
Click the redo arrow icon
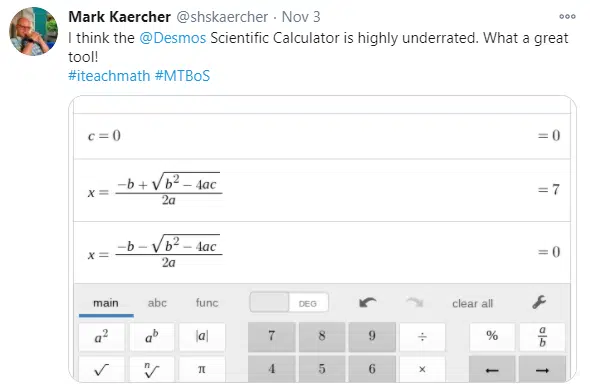click(x=415, y=303)
